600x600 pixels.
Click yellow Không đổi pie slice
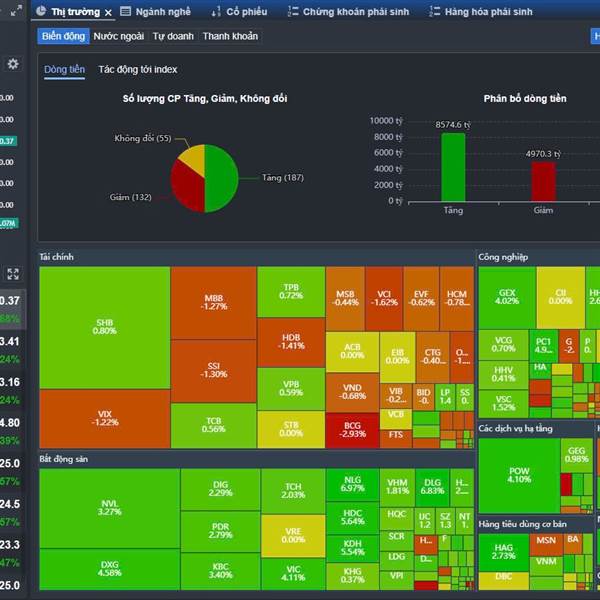pos(194,158)
